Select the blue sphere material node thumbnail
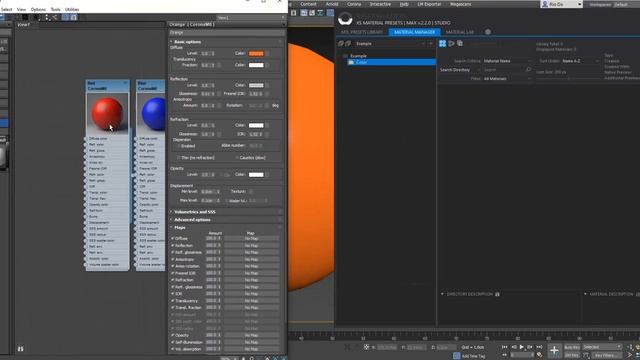This screenshot has width=640, height=360. click(x=152, y=113)
